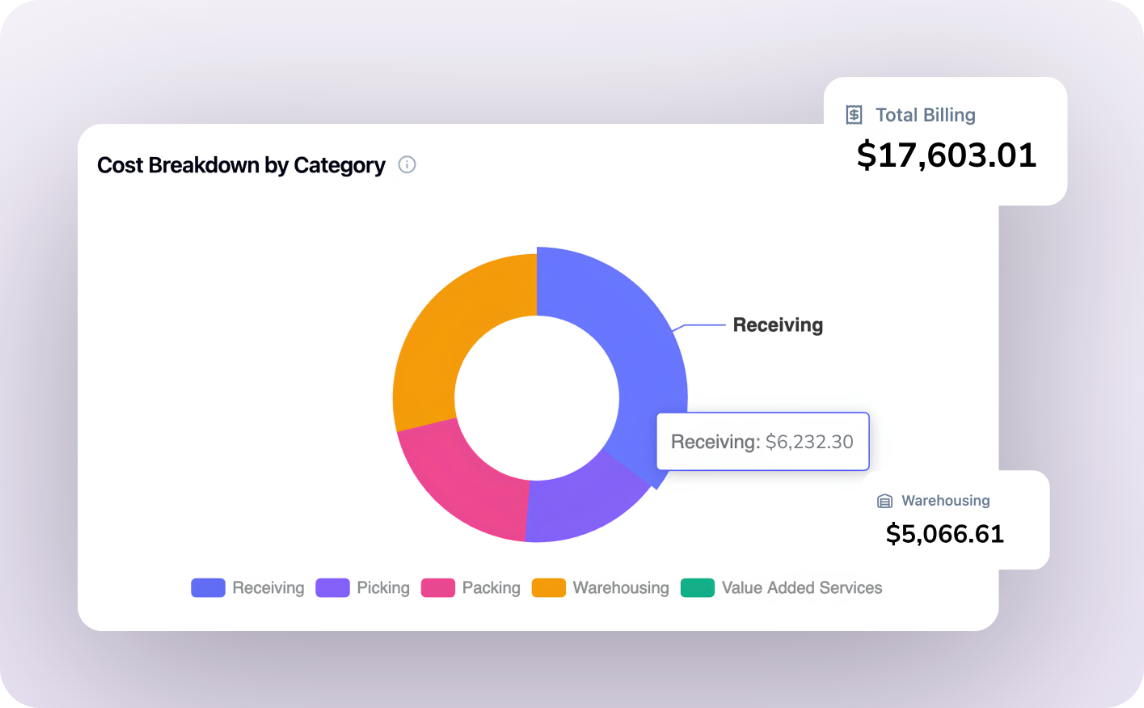
Task: Click the Warehousing card label text
Action: [946, 501]
